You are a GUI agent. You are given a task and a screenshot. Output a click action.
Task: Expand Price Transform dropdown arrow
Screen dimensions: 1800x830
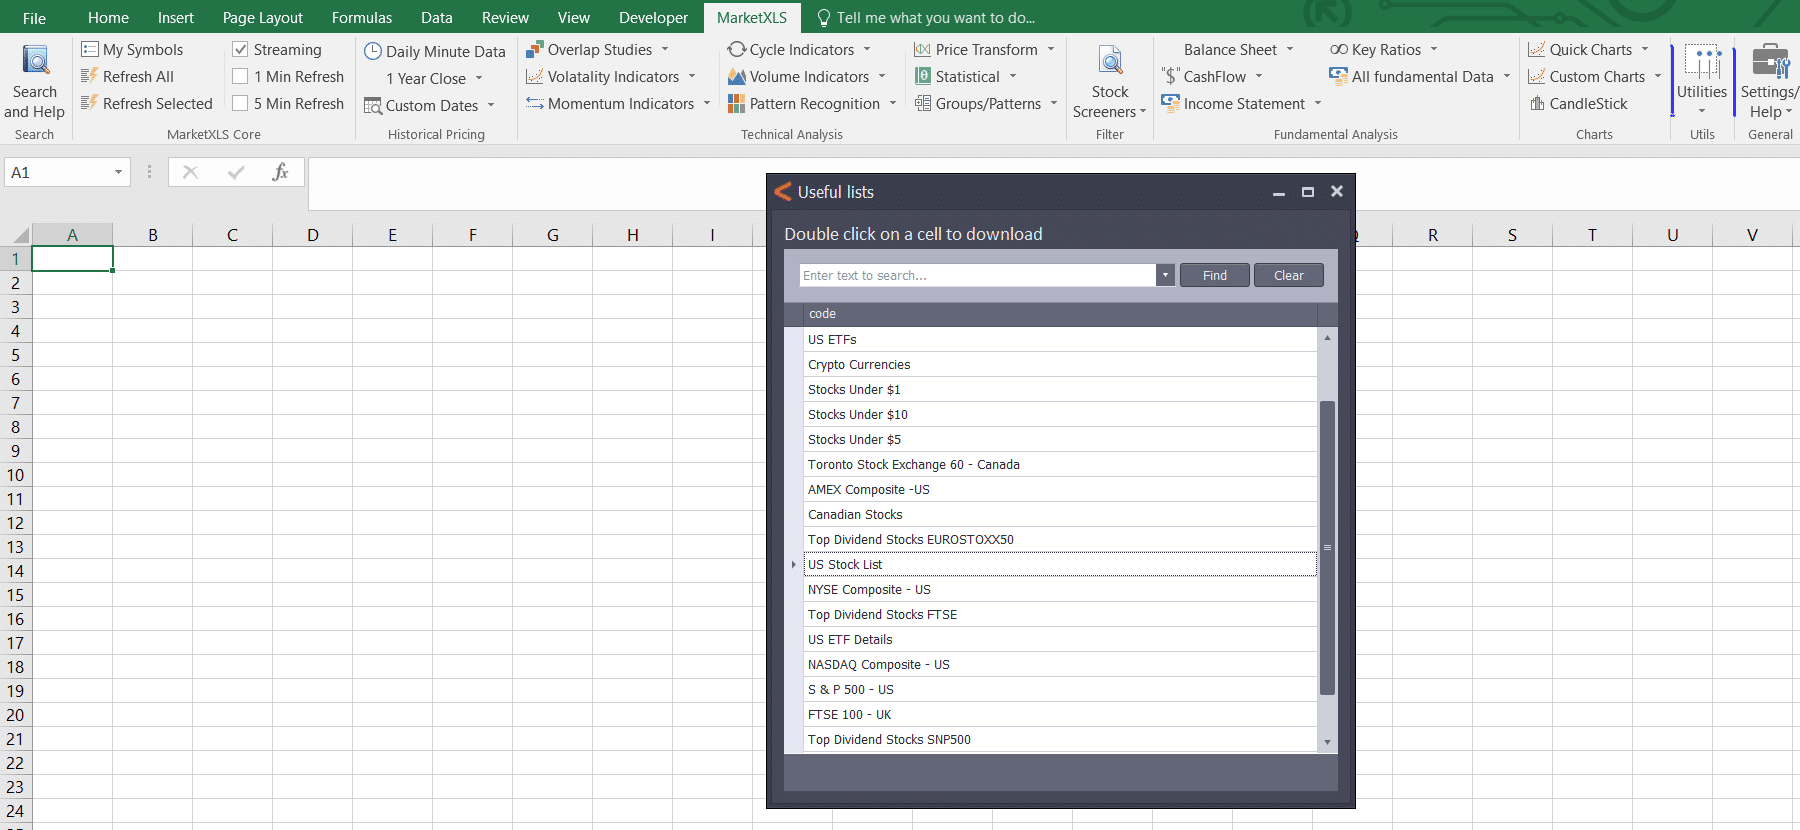point(1051,49)
